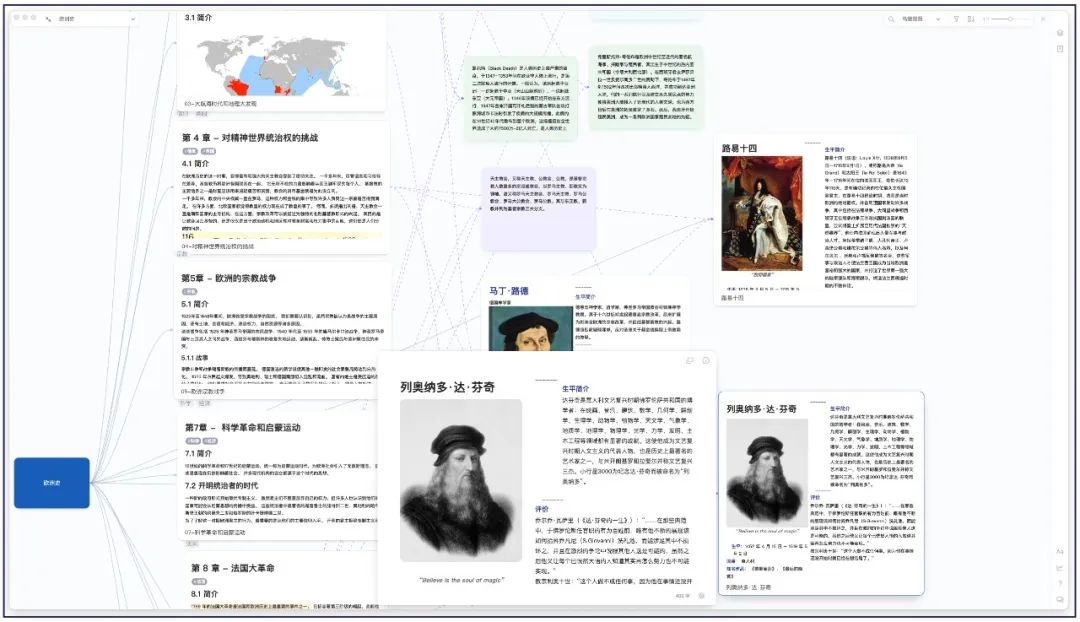Click the '3.1 简介' heading at top
Image resolution: width=1080 pixels, height=622 pixels.
point(198,17)
